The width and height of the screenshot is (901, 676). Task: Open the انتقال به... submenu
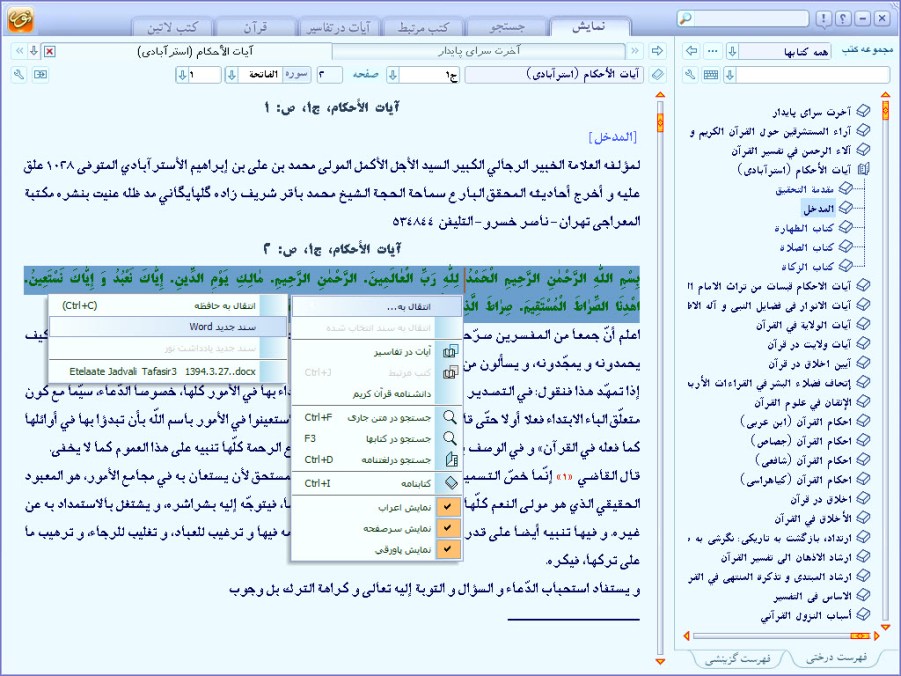tap(377, 306)
